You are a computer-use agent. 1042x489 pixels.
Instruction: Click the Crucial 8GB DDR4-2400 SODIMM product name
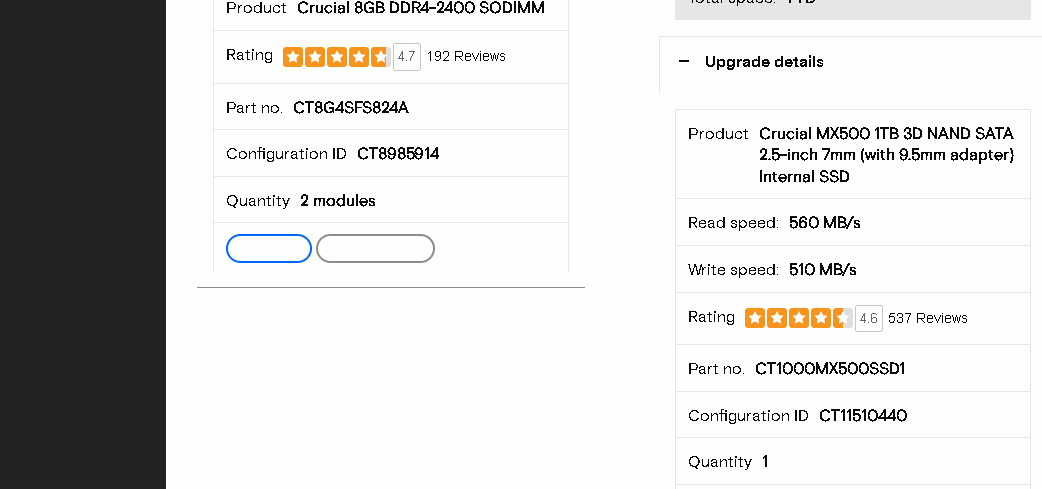point(421,8)
